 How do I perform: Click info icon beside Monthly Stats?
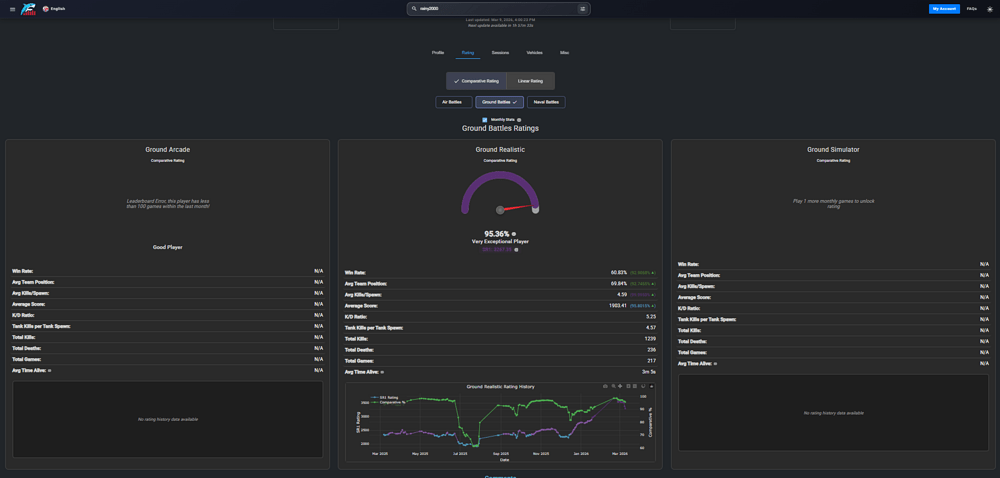click(519, 120)
